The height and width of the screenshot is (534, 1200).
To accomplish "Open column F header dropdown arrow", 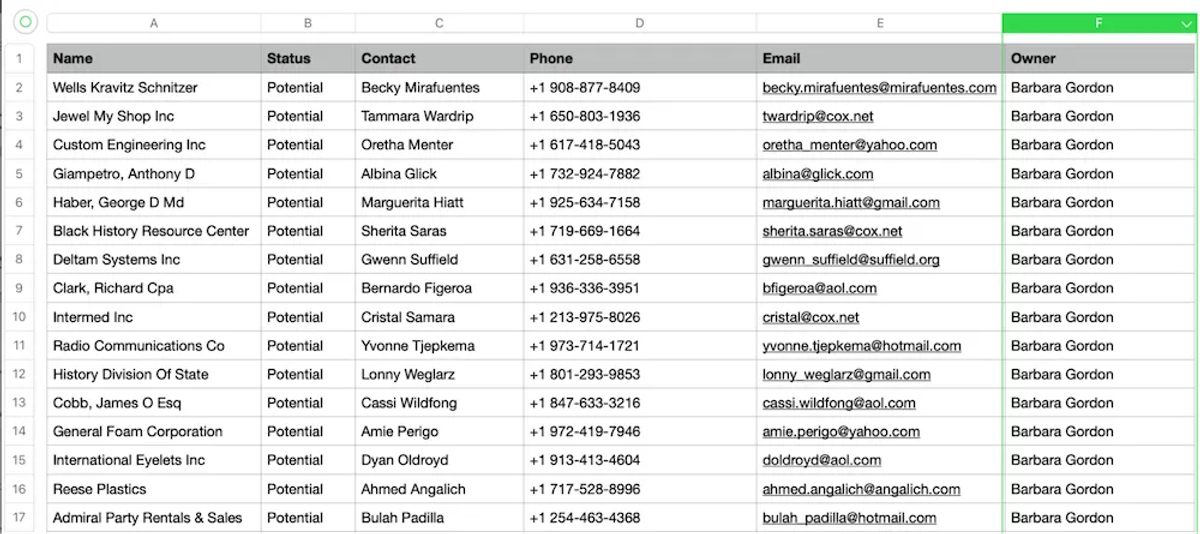I will coord(1186,23).
